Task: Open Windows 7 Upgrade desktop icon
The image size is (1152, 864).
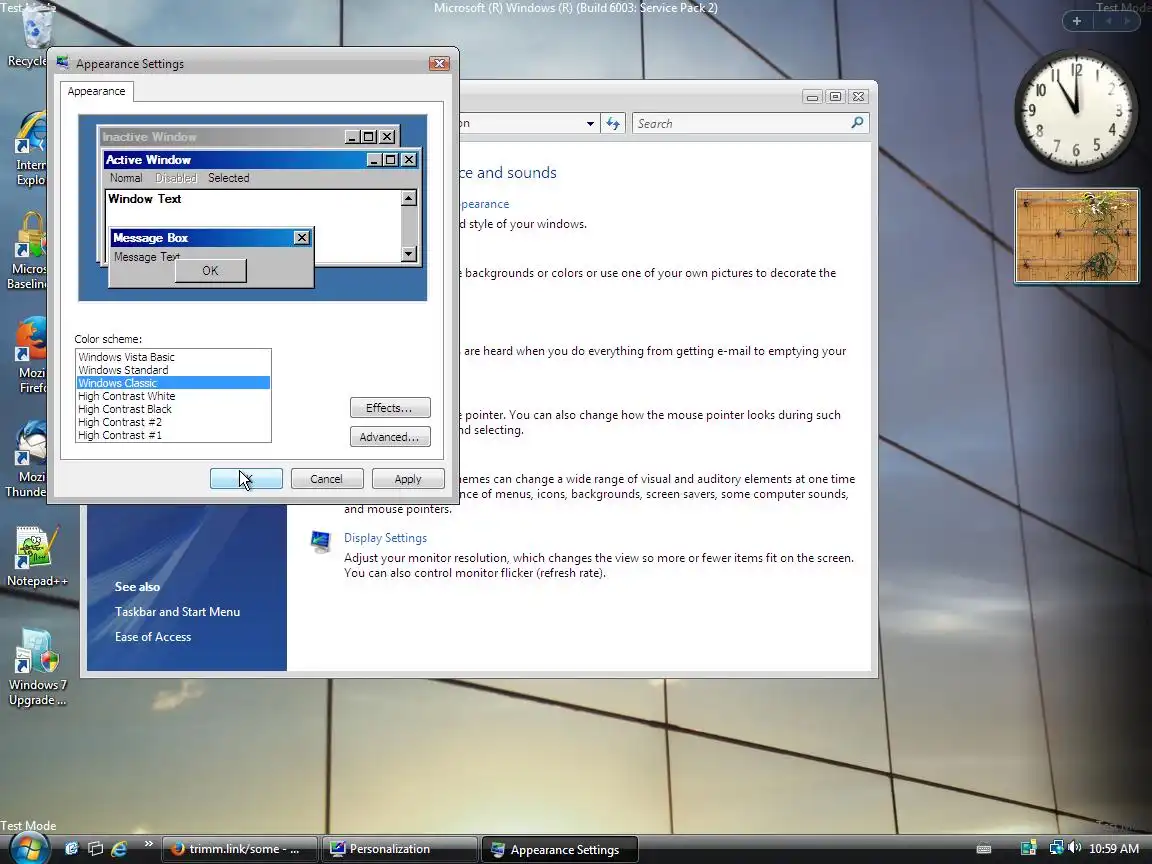Action: tap(37, 667)
